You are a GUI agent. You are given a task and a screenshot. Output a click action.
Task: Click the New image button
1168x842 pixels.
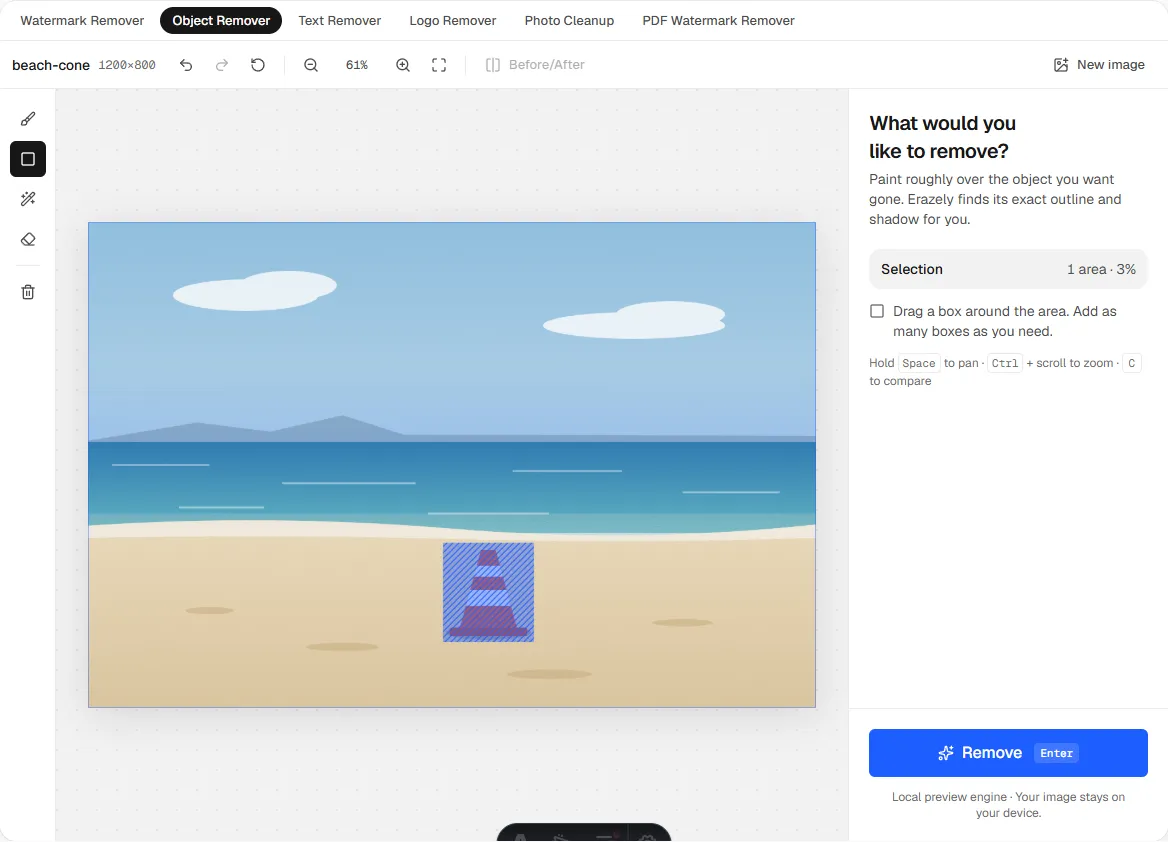(1099, 65)
